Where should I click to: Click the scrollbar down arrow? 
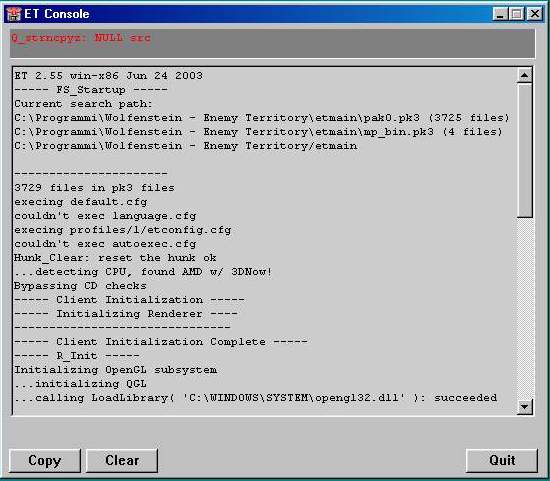click(525, 407)
